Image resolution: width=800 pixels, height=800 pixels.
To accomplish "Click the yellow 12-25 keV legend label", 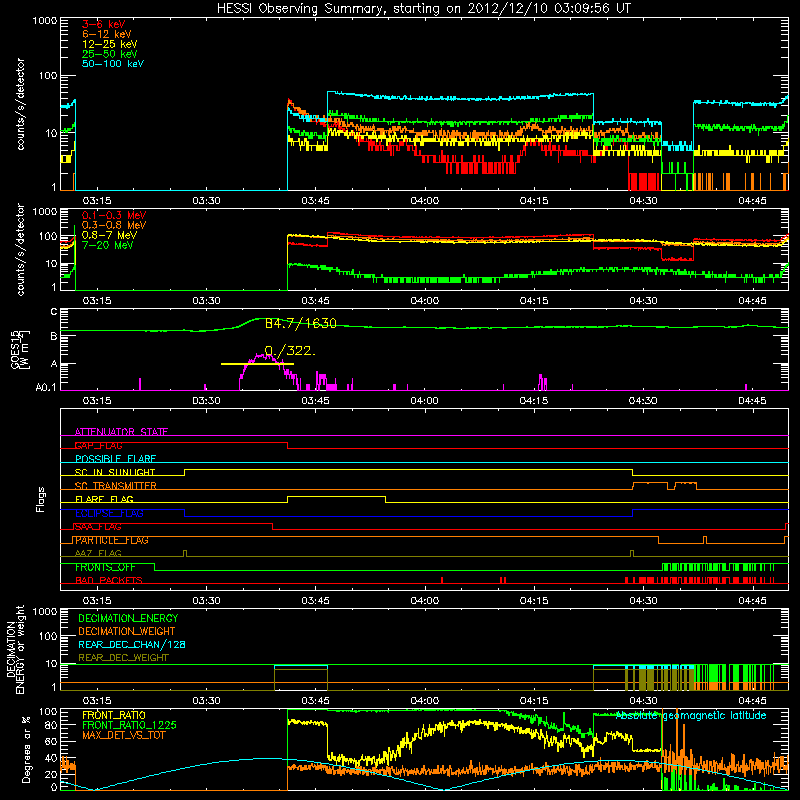I will 110,44.
